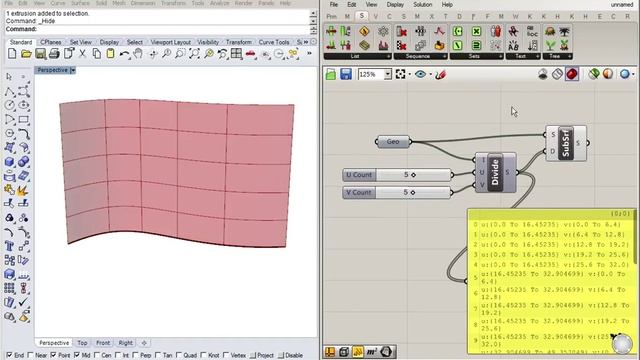Select the Box solid tool

[x=10, y=162]
